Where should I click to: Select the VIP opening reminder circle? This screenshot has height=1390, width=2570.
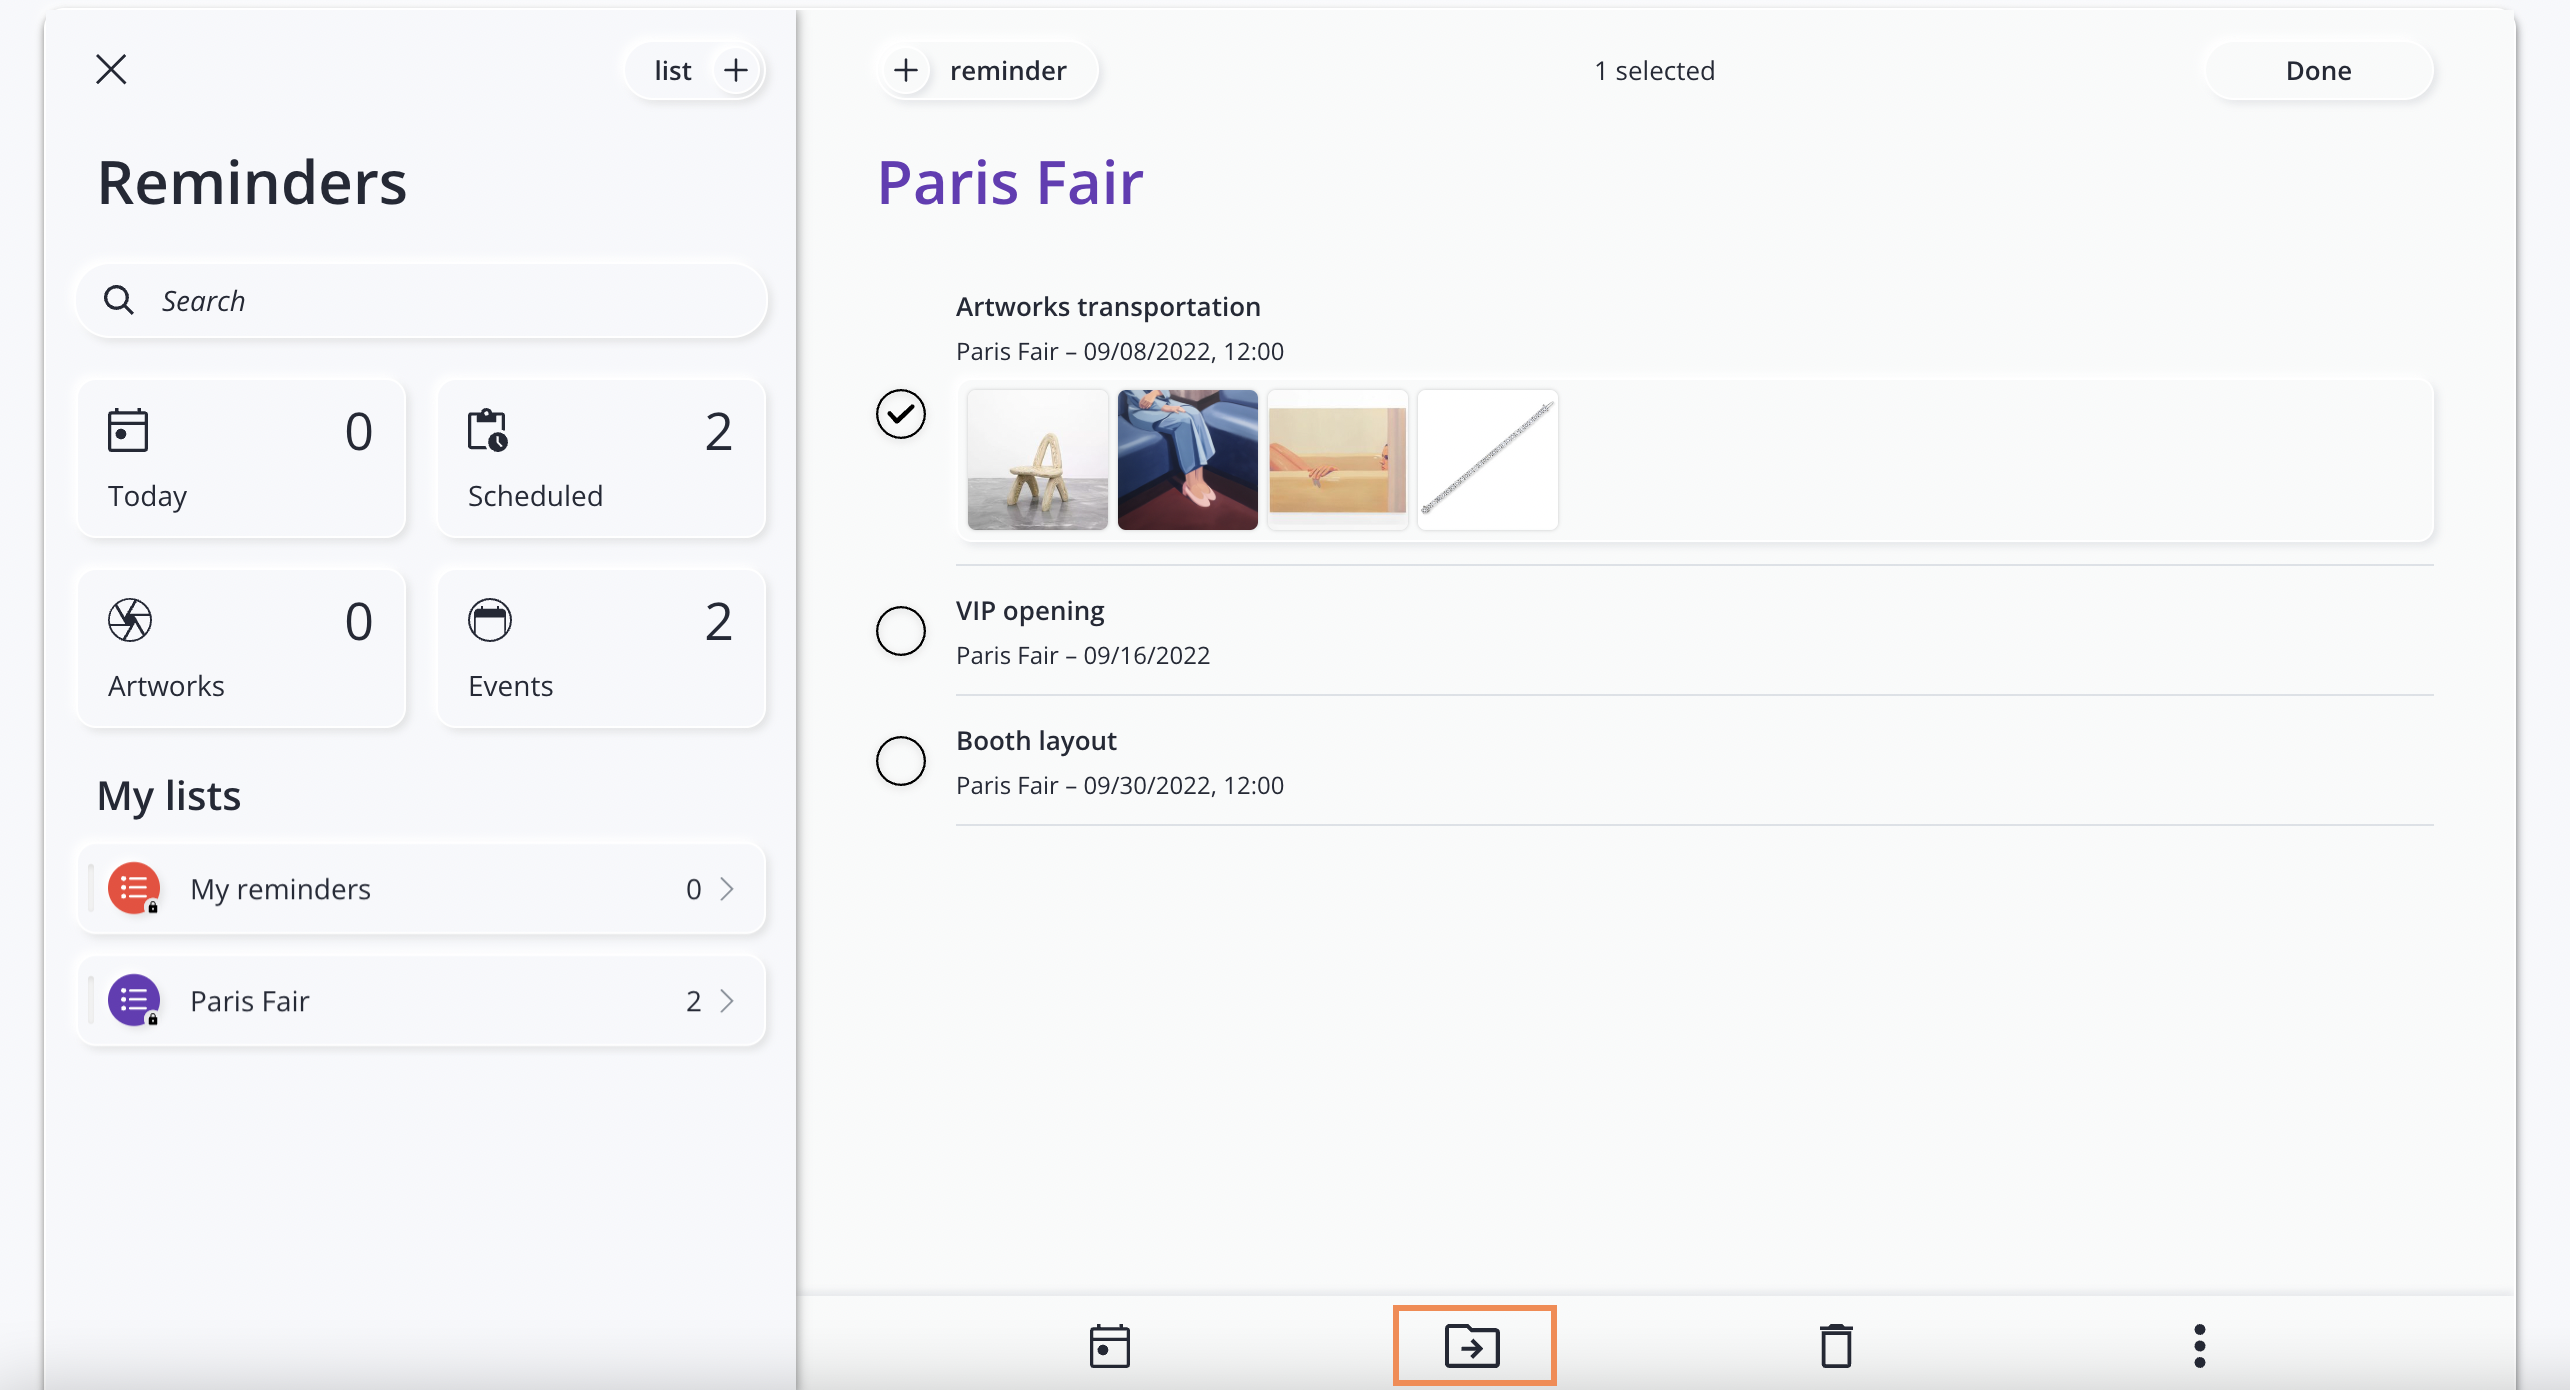pyautogui.click(x=901, y=631)
